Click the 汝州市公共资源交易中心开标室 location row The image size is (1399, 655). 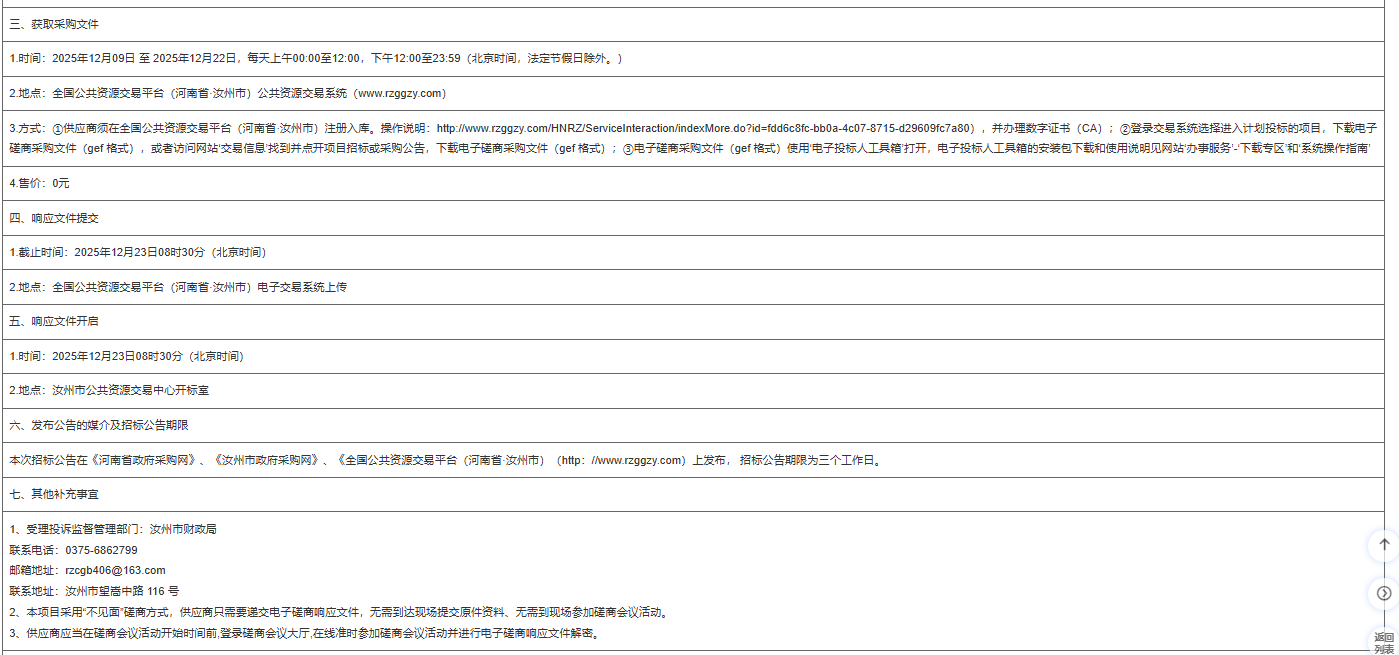[116, 390]
